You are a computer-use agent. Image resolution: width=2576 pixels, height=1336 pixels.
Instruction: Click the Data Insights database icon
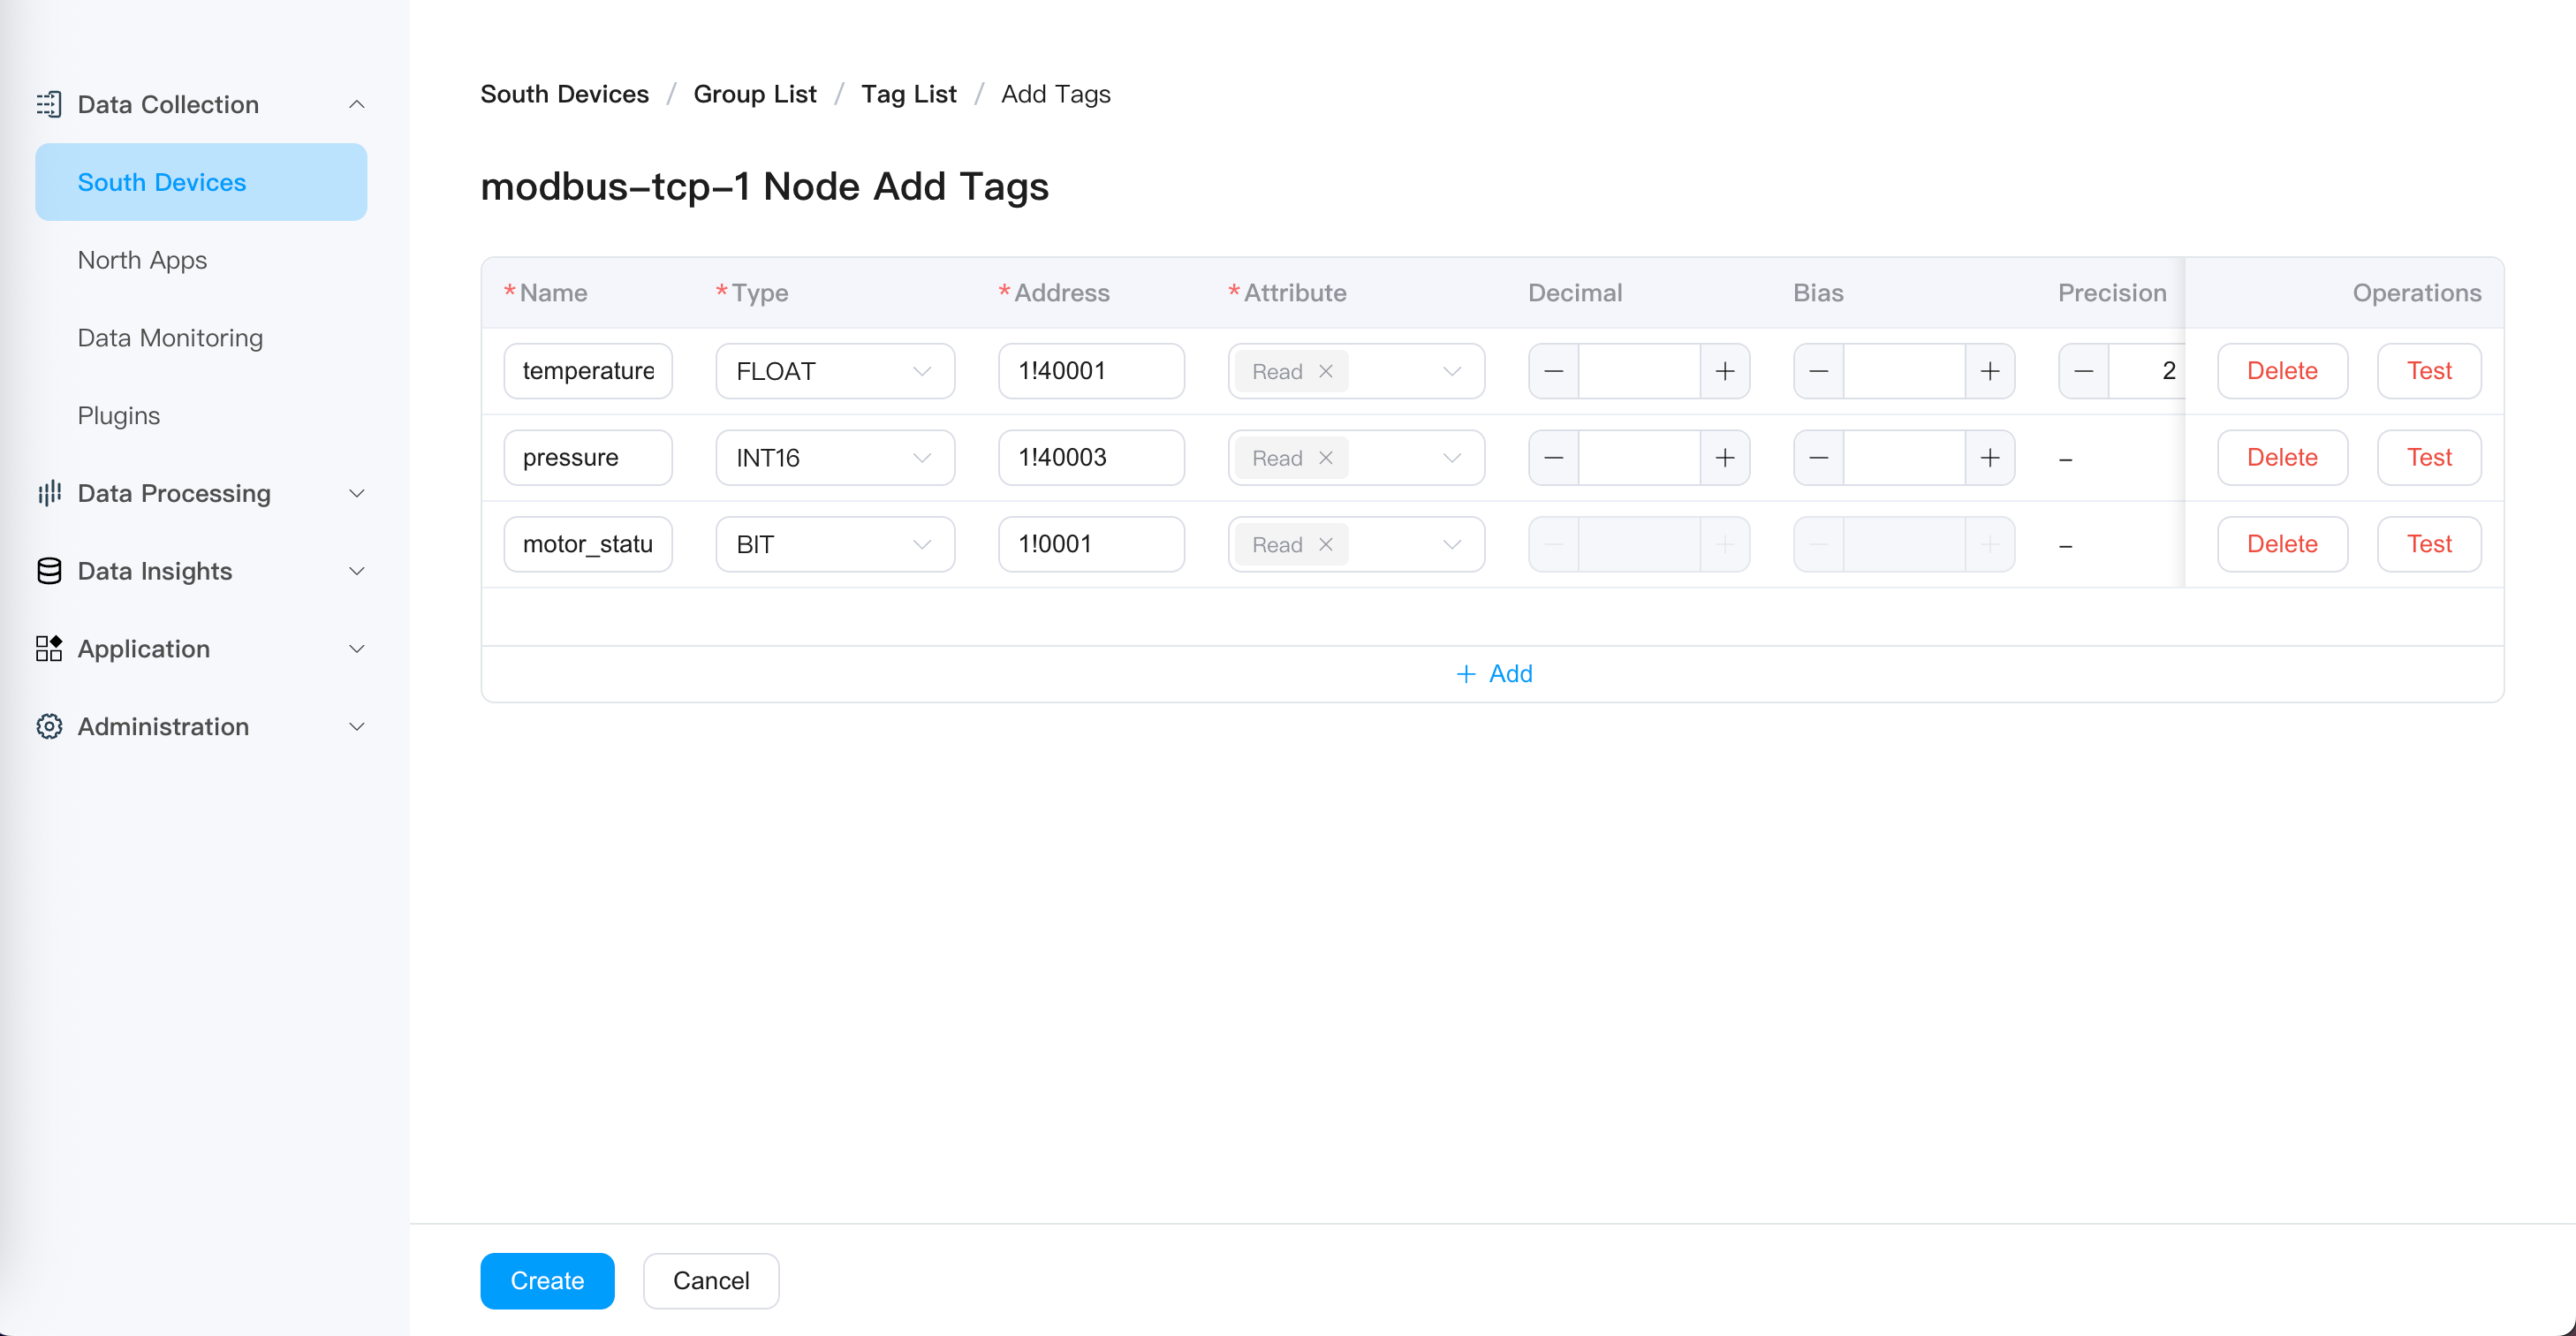click(48, 571)
